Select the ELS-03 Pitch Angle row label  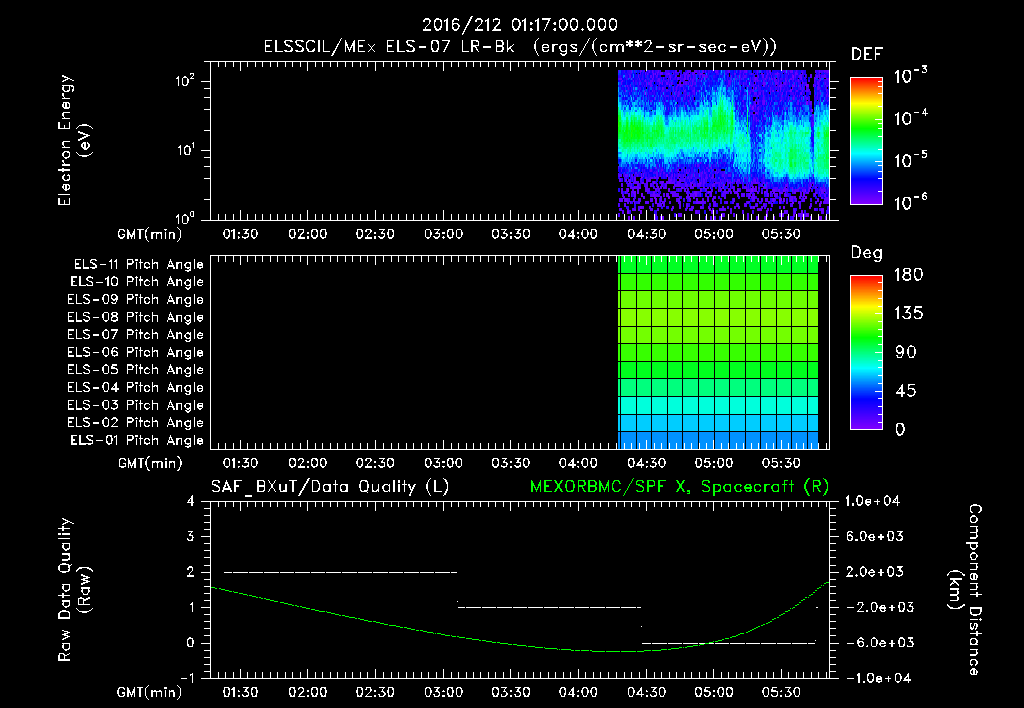tap(135, 405)
